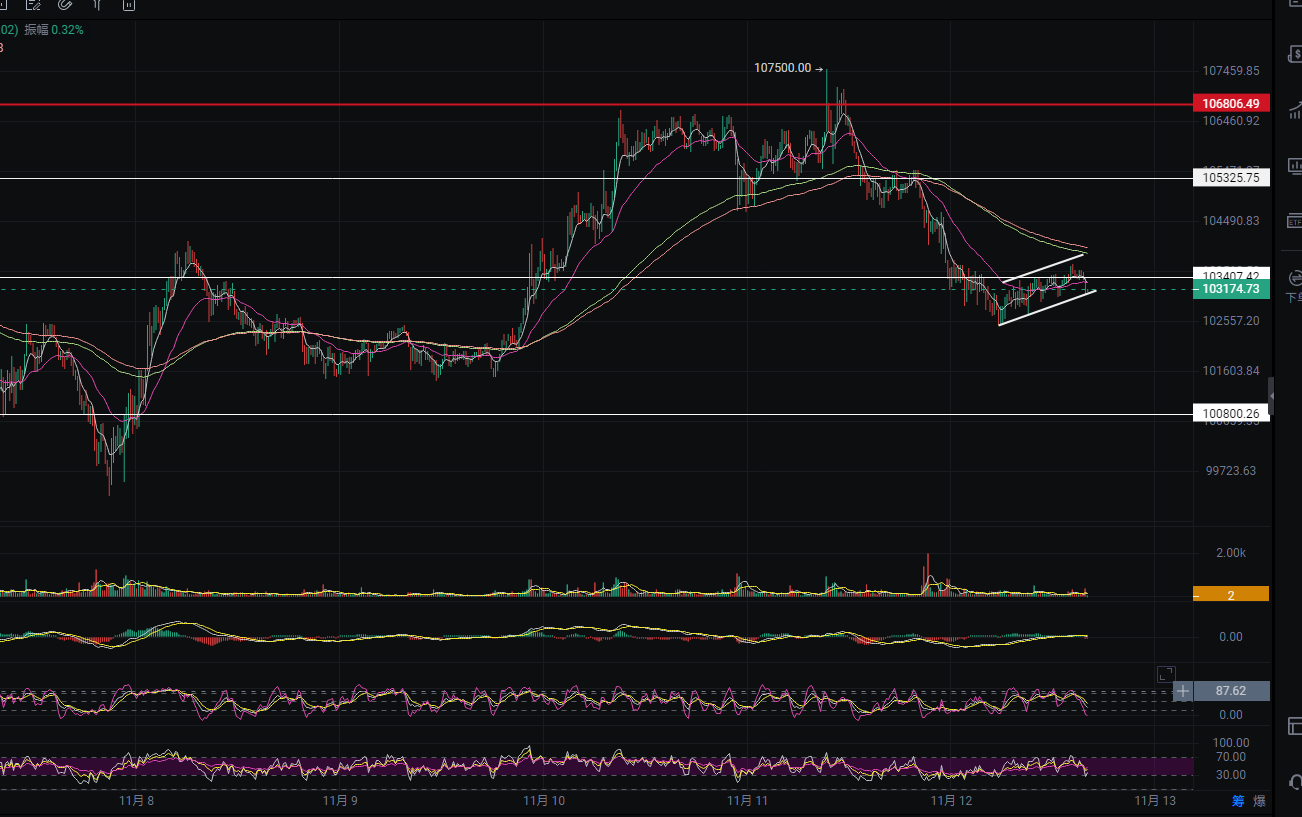The height and width of the screenshot is (817, 1302).
Task: Click the 100800.26 support line label
Action: [x=1231, y=413]
